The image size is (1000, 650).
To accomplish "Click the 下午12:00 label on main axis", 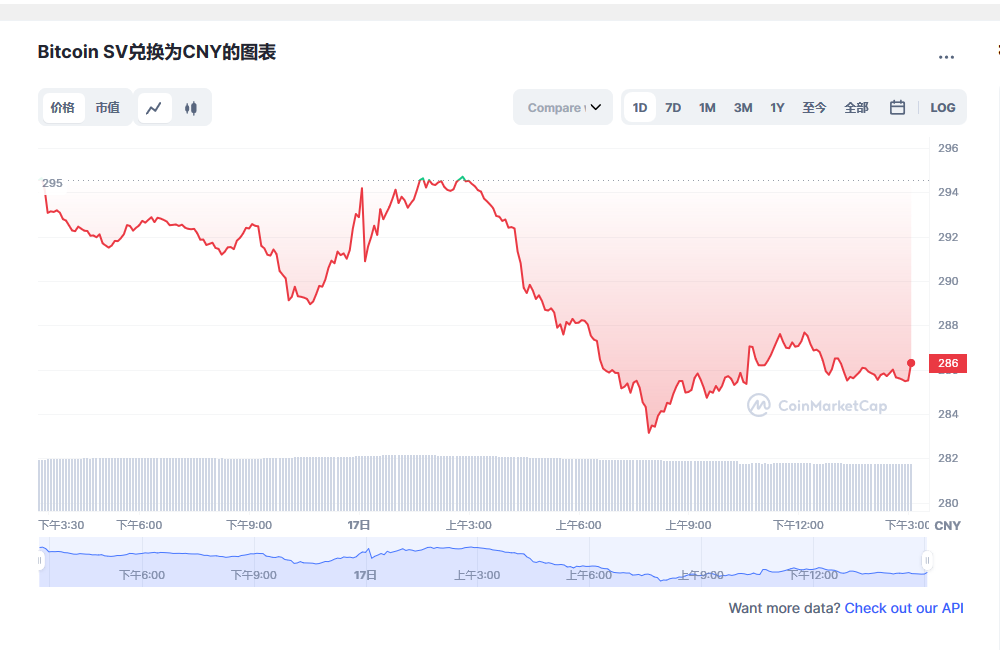I will pos(798,525).
